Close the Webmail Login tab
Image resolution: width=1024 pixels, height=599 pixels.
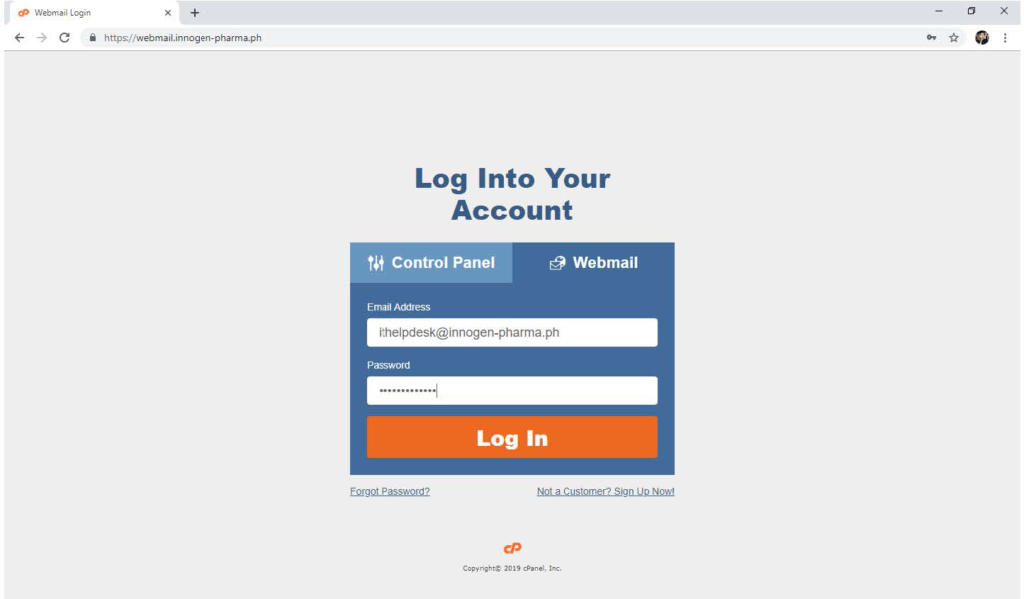[x=168, y=12]
